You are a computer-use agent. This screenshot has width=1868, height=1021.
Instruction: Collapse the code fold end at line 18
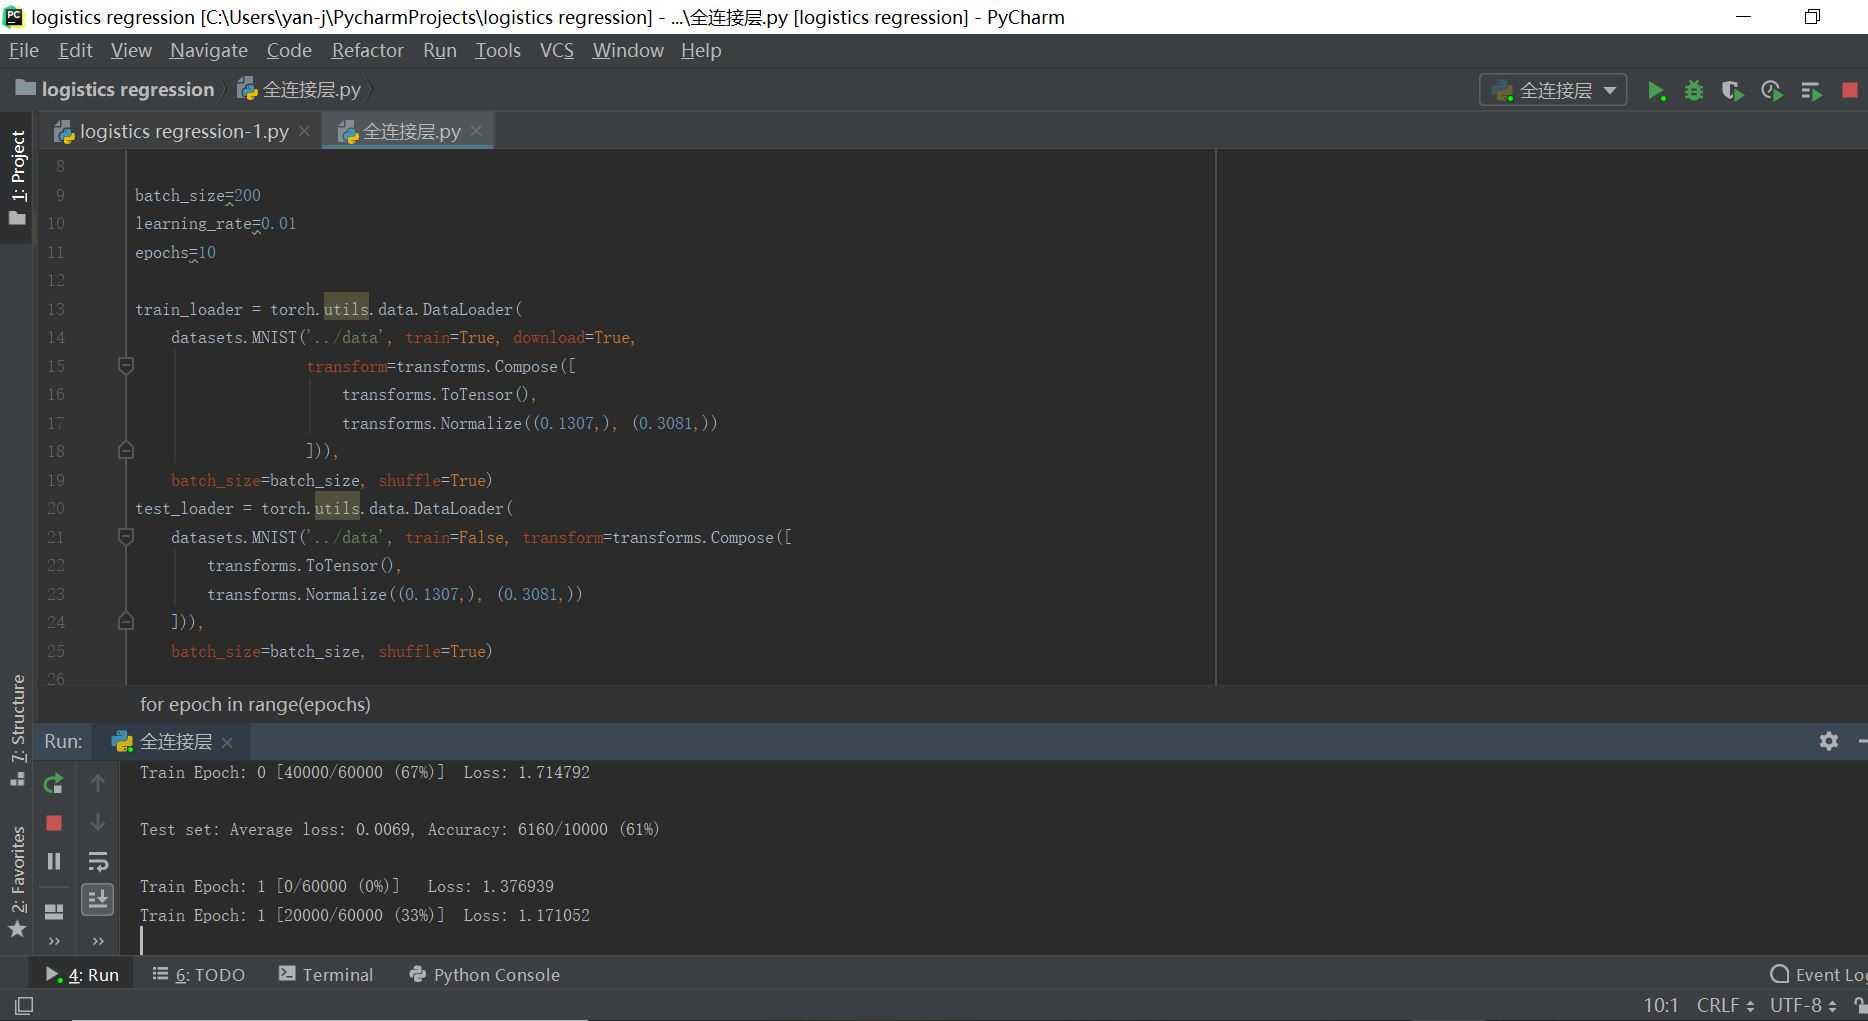126,451
